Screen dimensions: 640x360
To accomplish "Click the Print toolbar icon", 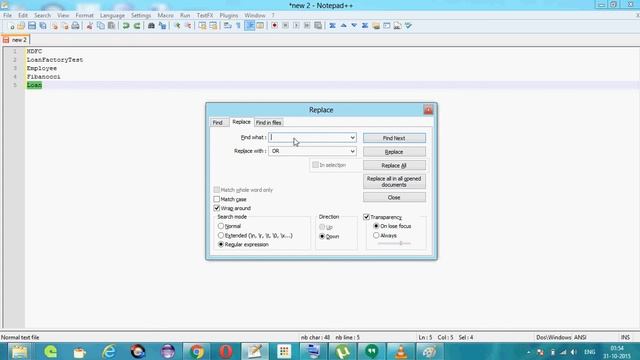I will (x=76, y=26).
